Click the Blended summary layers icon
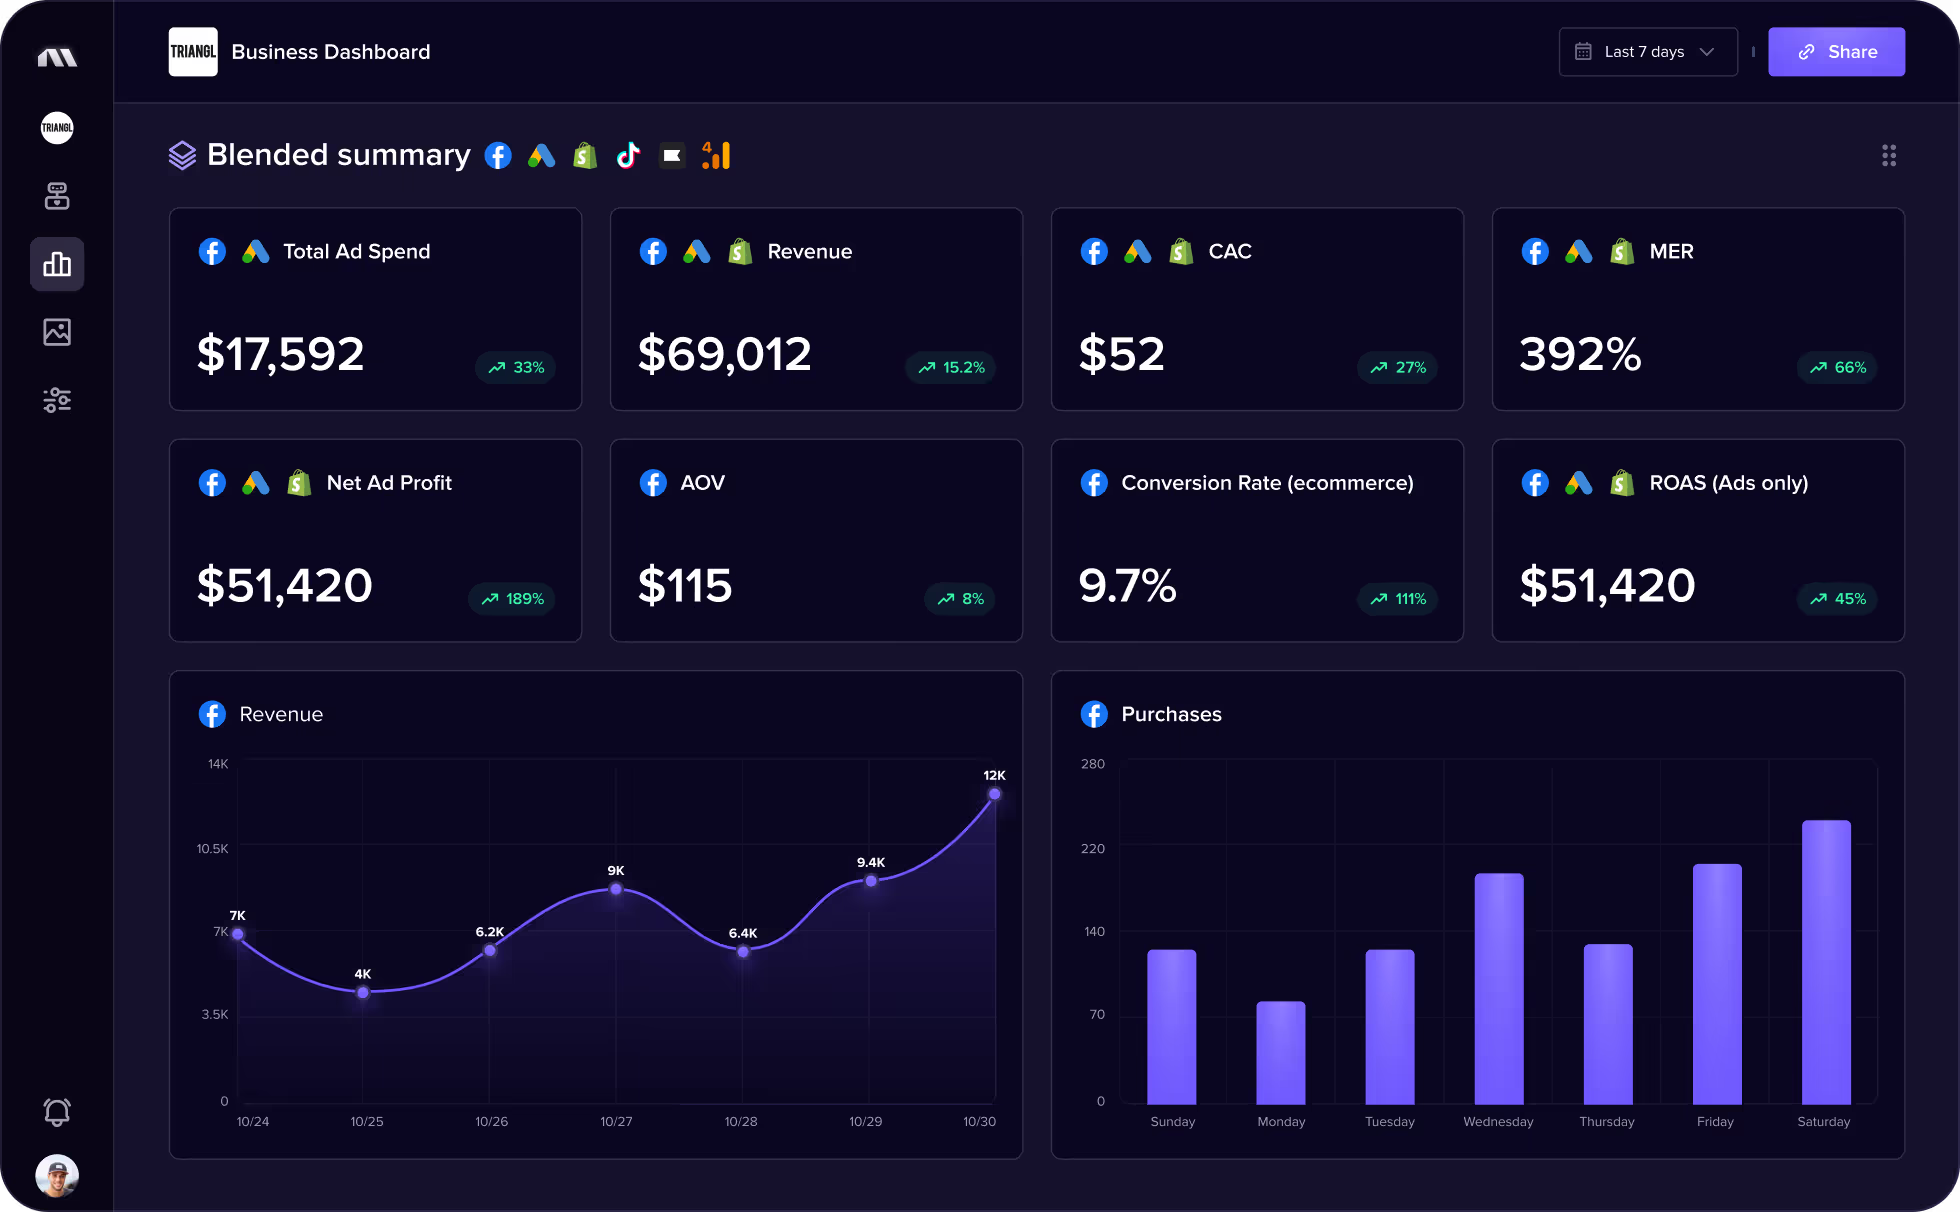 (x=182, y=155)
